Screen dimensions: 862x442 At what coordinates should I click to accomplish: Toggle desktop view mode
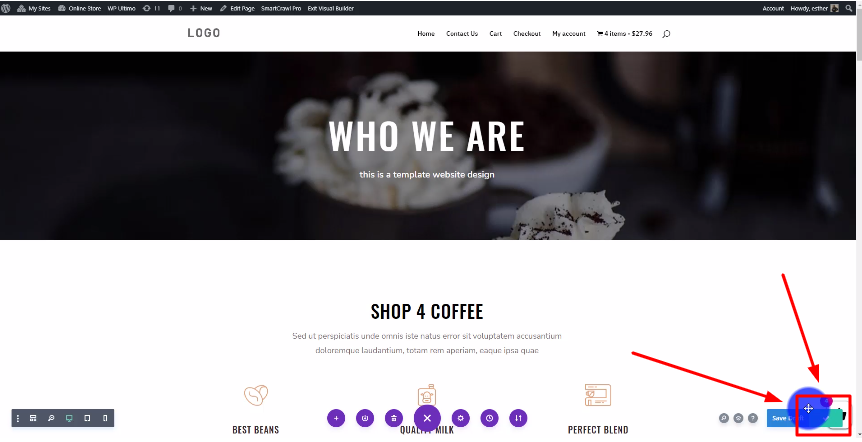(69, 418)
